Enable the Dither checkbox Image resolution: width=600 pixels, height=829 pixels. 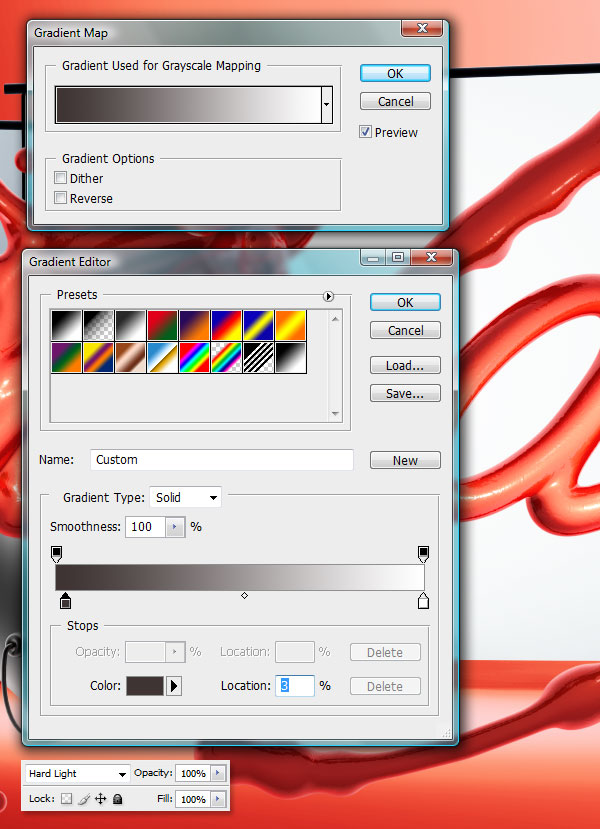tap(61, 178)
